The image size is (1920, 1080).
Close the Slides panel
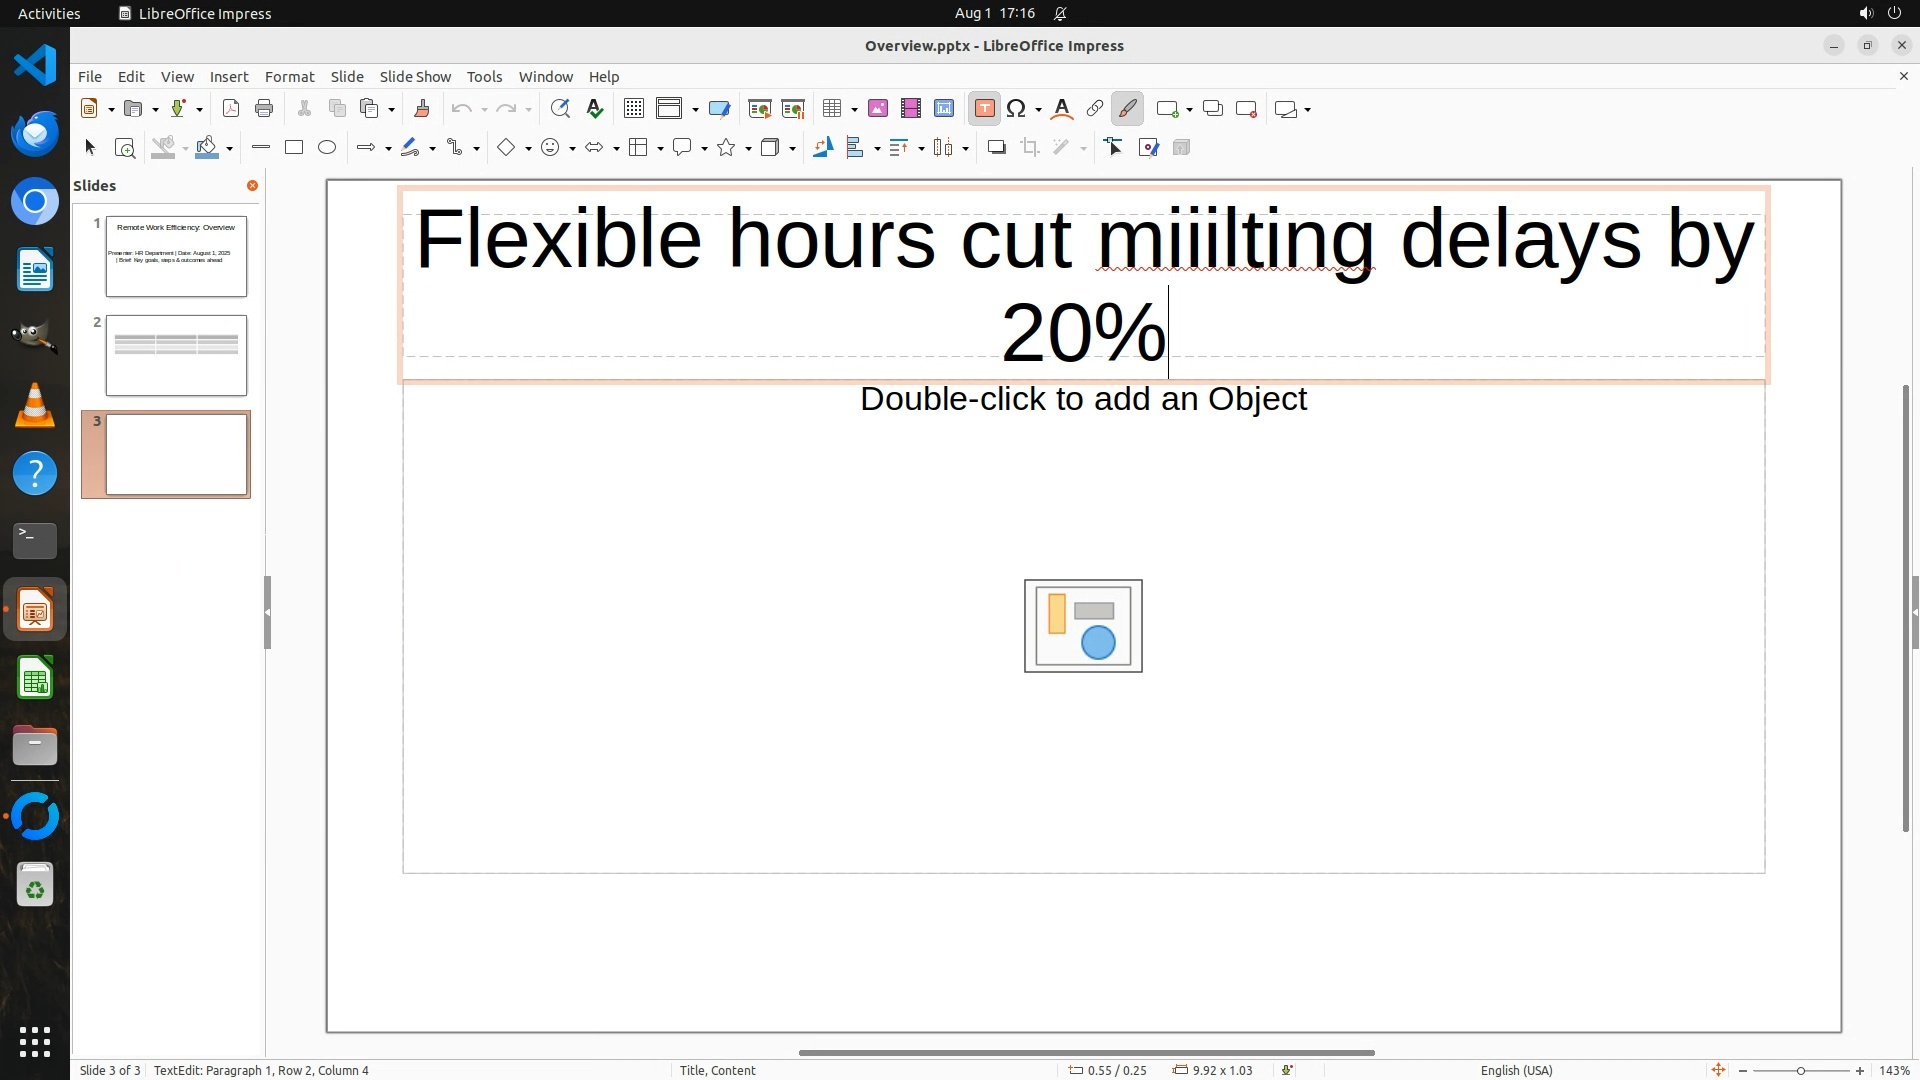point(252,186)
